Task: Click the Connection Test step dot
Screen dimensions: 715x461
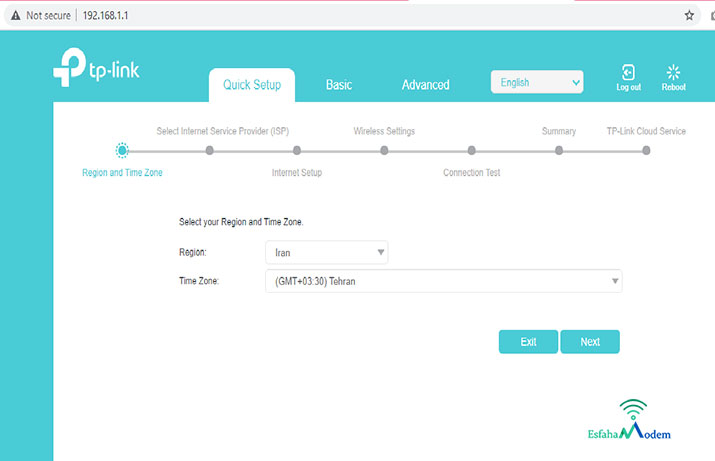Action: click(x=471, y=151)
